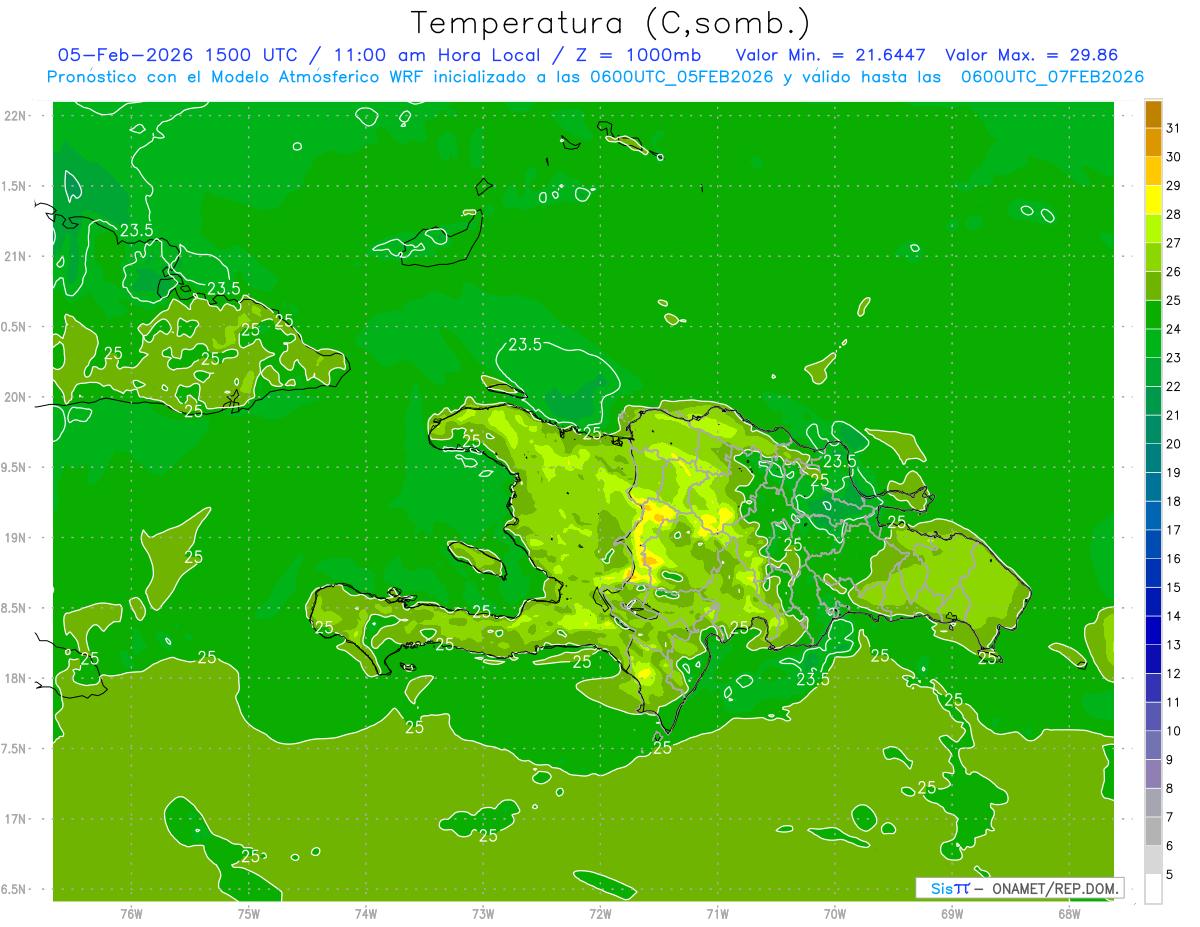1200x927 pixels.
Task: Click the gray legend band between 6 and 7
Action: coord(1153,831)
